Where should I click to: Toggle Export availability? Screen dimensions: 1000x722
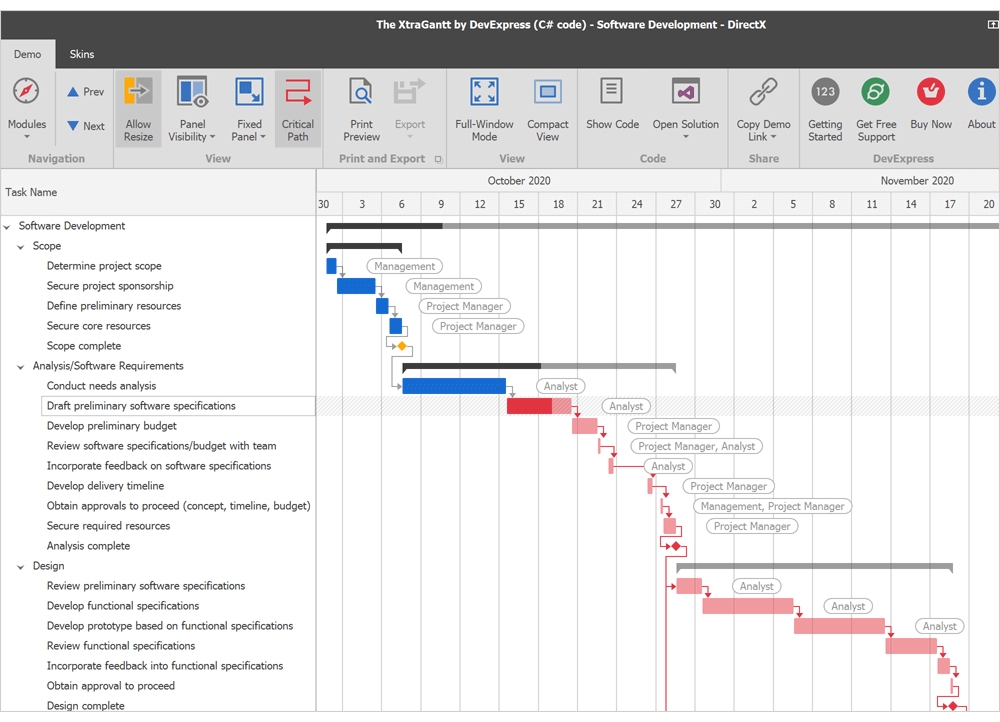pyautogui.click(x=409, y=105)
